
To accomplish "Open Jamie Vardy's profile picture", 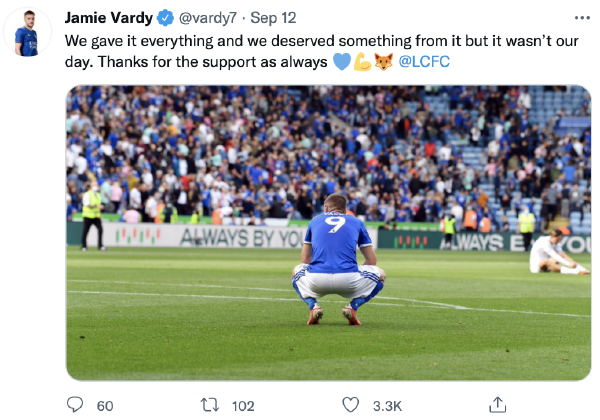I will click(x=27, y=32).
